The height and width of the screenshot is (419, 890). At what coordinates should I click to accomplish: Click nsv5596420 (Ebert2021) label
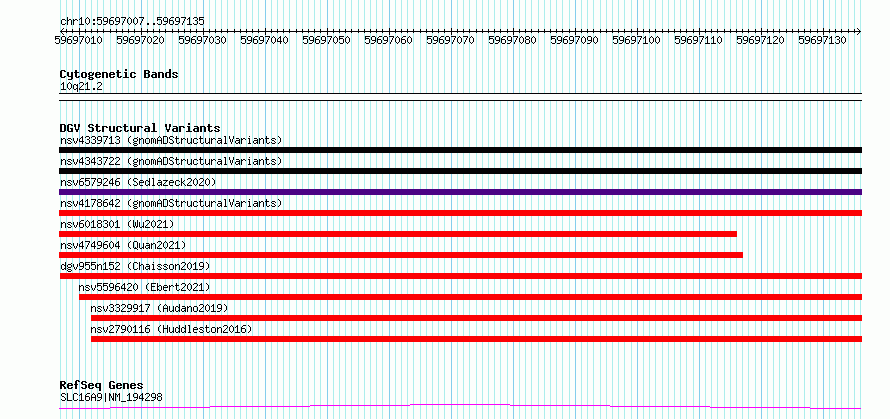click(144, 287)
